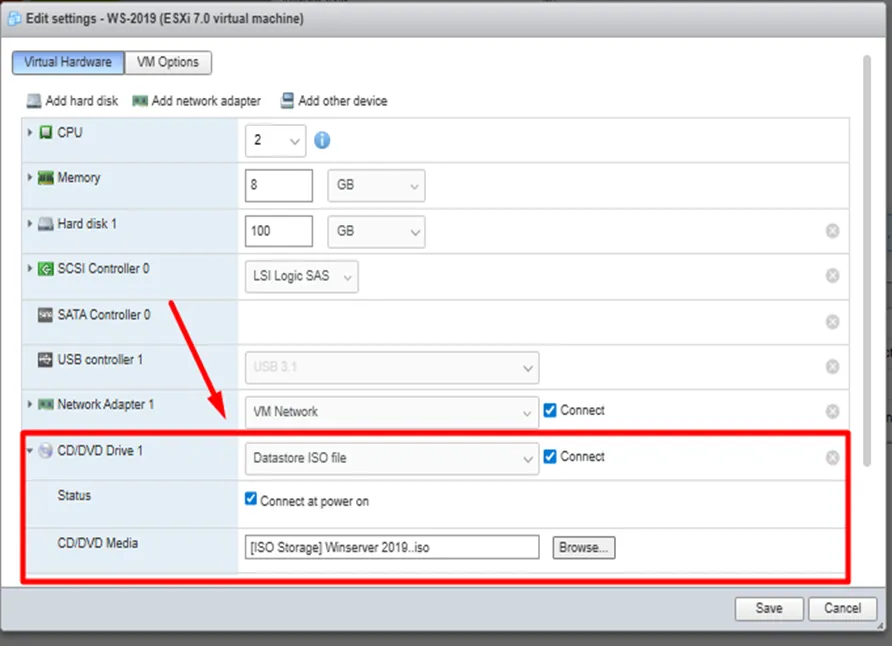892x646 pixels.
Task: Click the Add hard disk icon
Action: (35, 101)
